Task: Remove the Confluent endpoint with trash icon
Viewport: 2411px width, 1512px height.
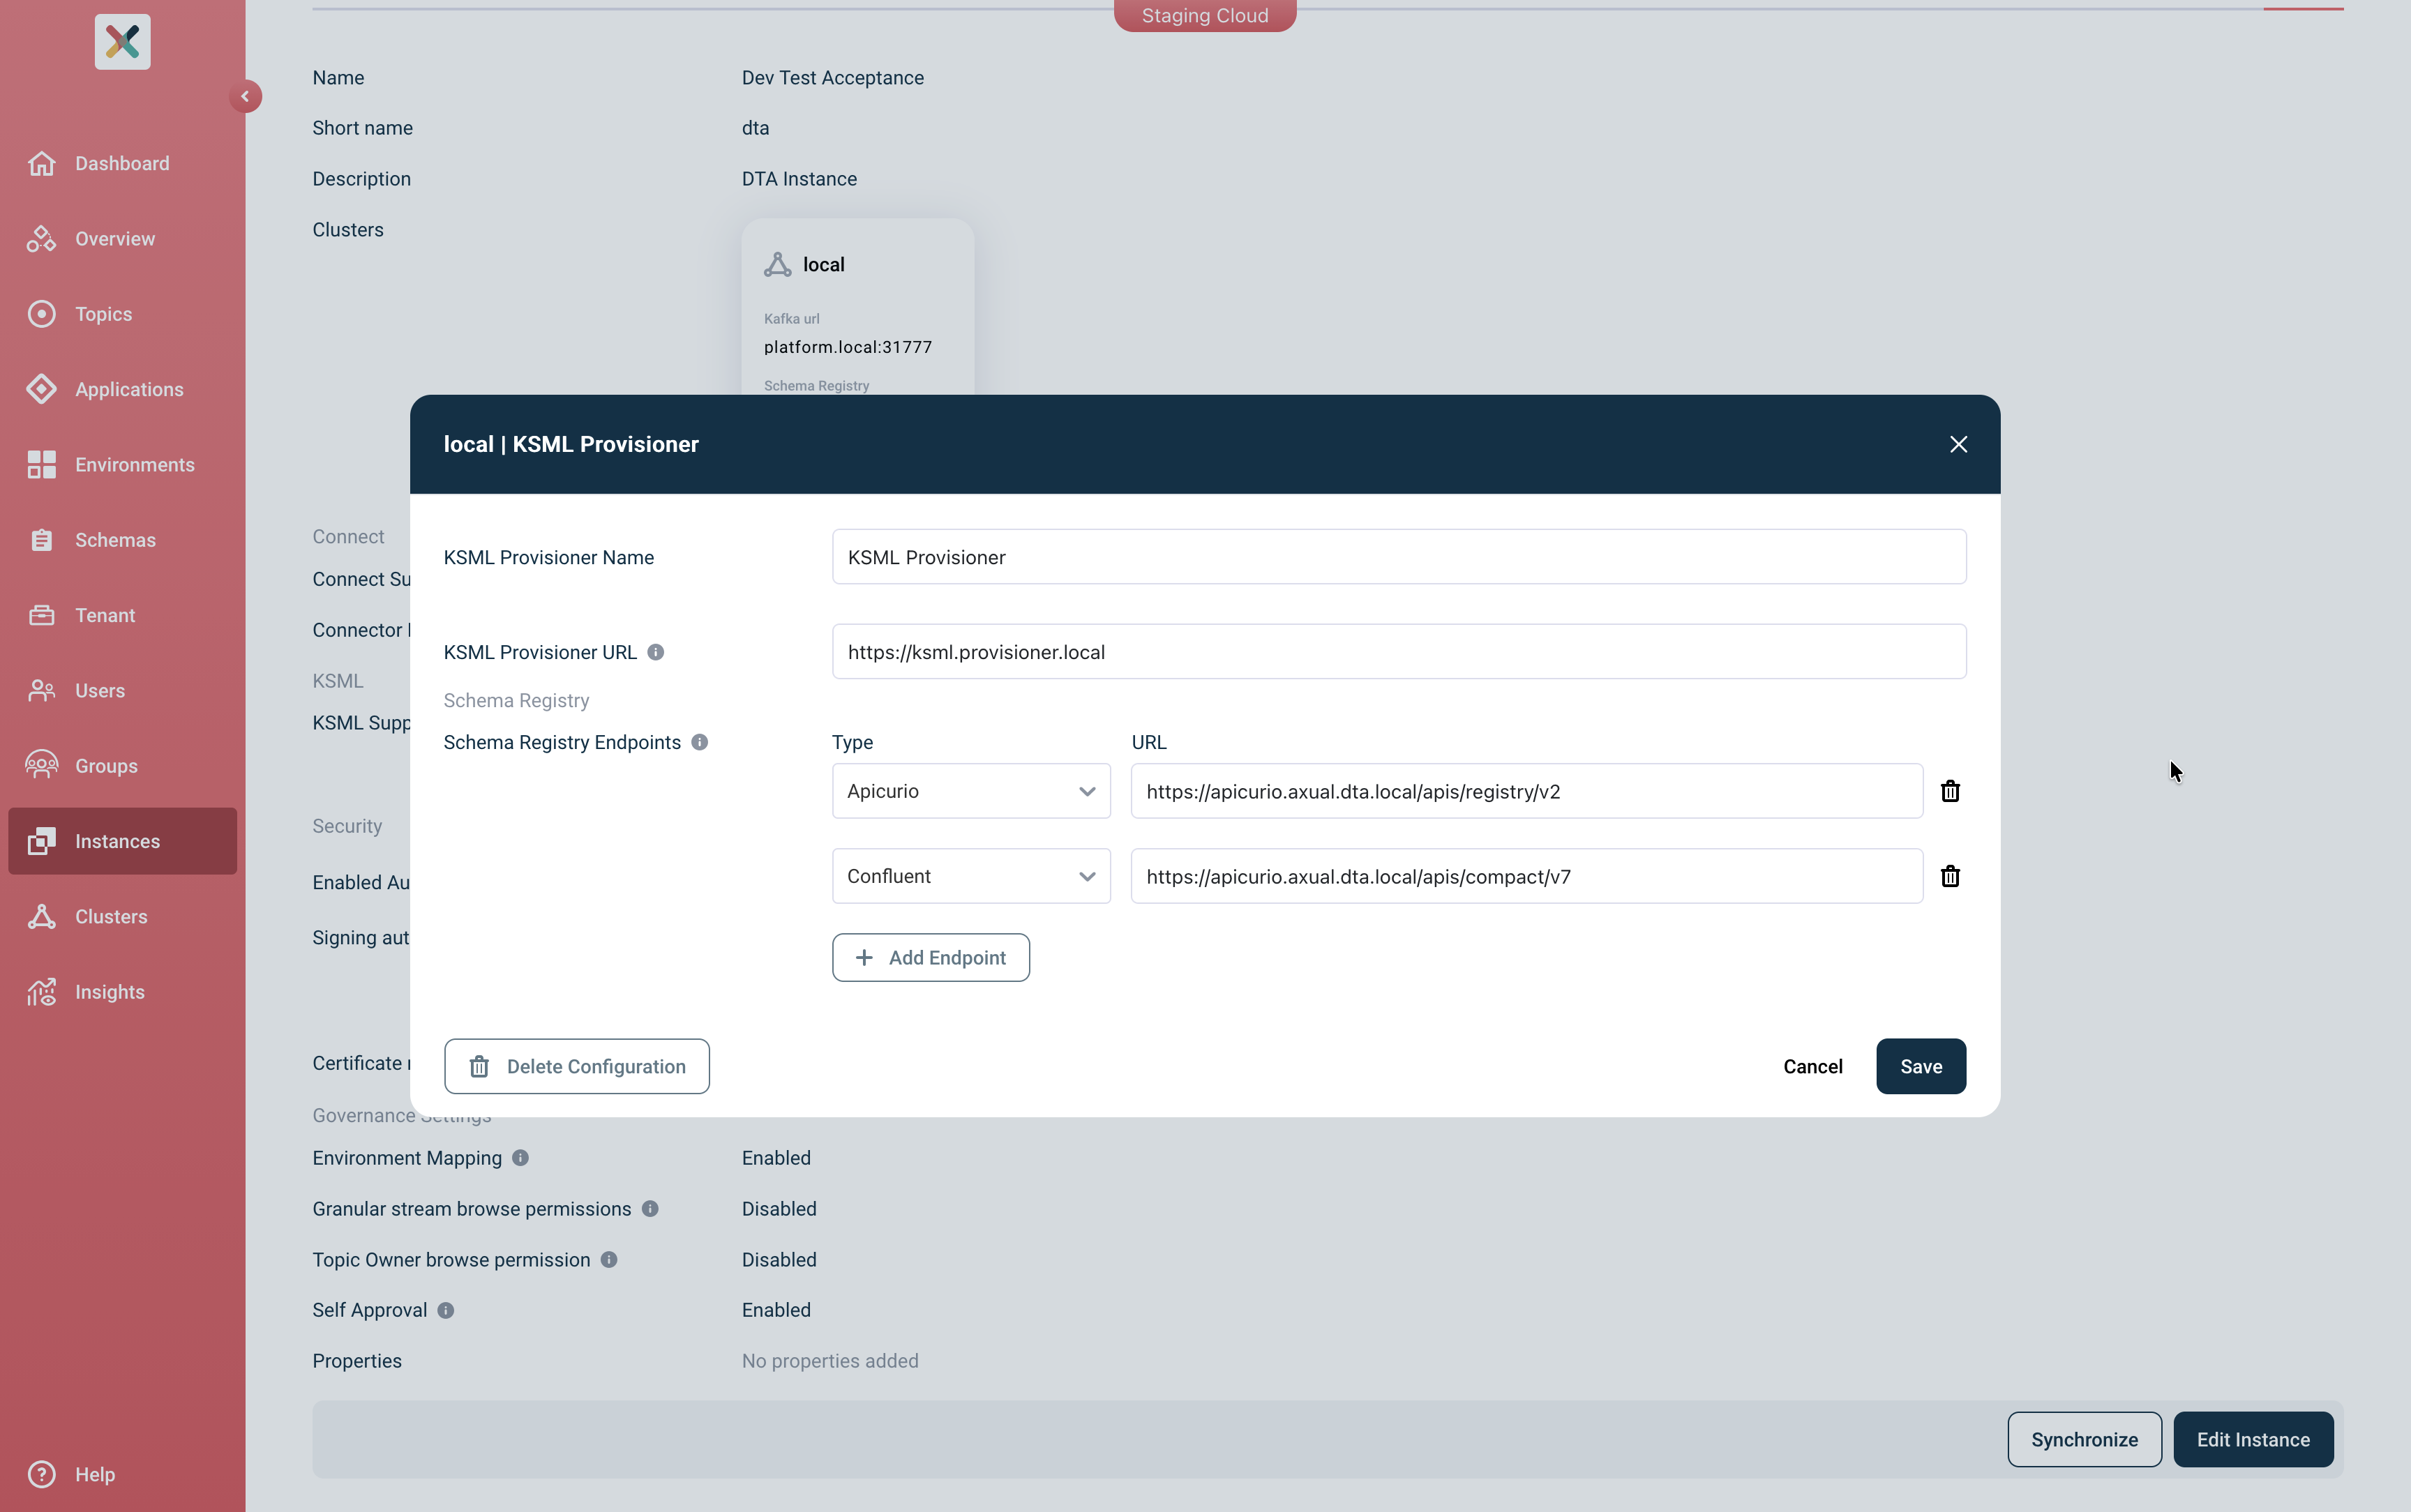Action: 1950,875
